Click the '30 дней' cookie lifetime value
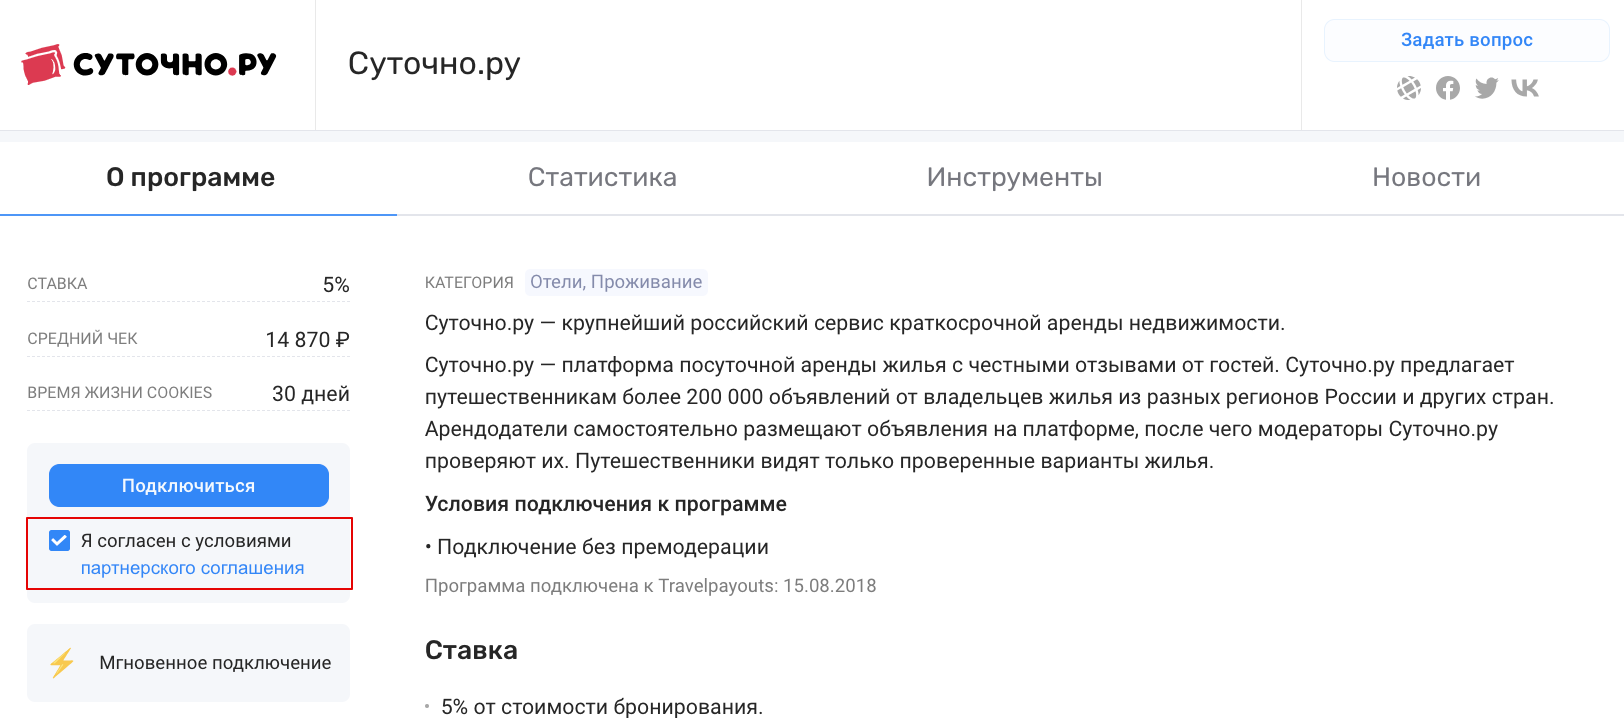1624x718 pixels. pos(311,394)
